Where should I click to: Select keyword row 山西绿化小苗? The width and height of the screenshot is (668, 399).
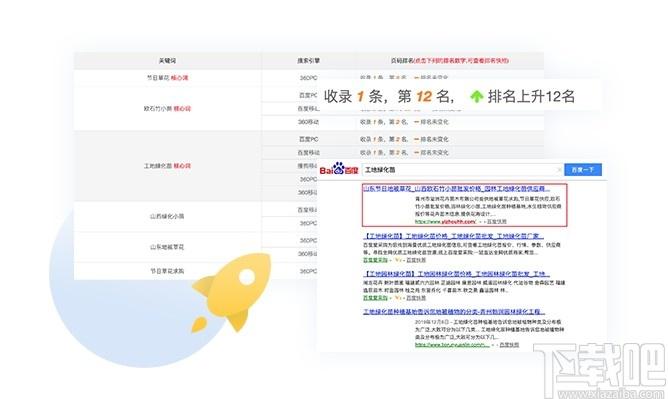point(167,216)
